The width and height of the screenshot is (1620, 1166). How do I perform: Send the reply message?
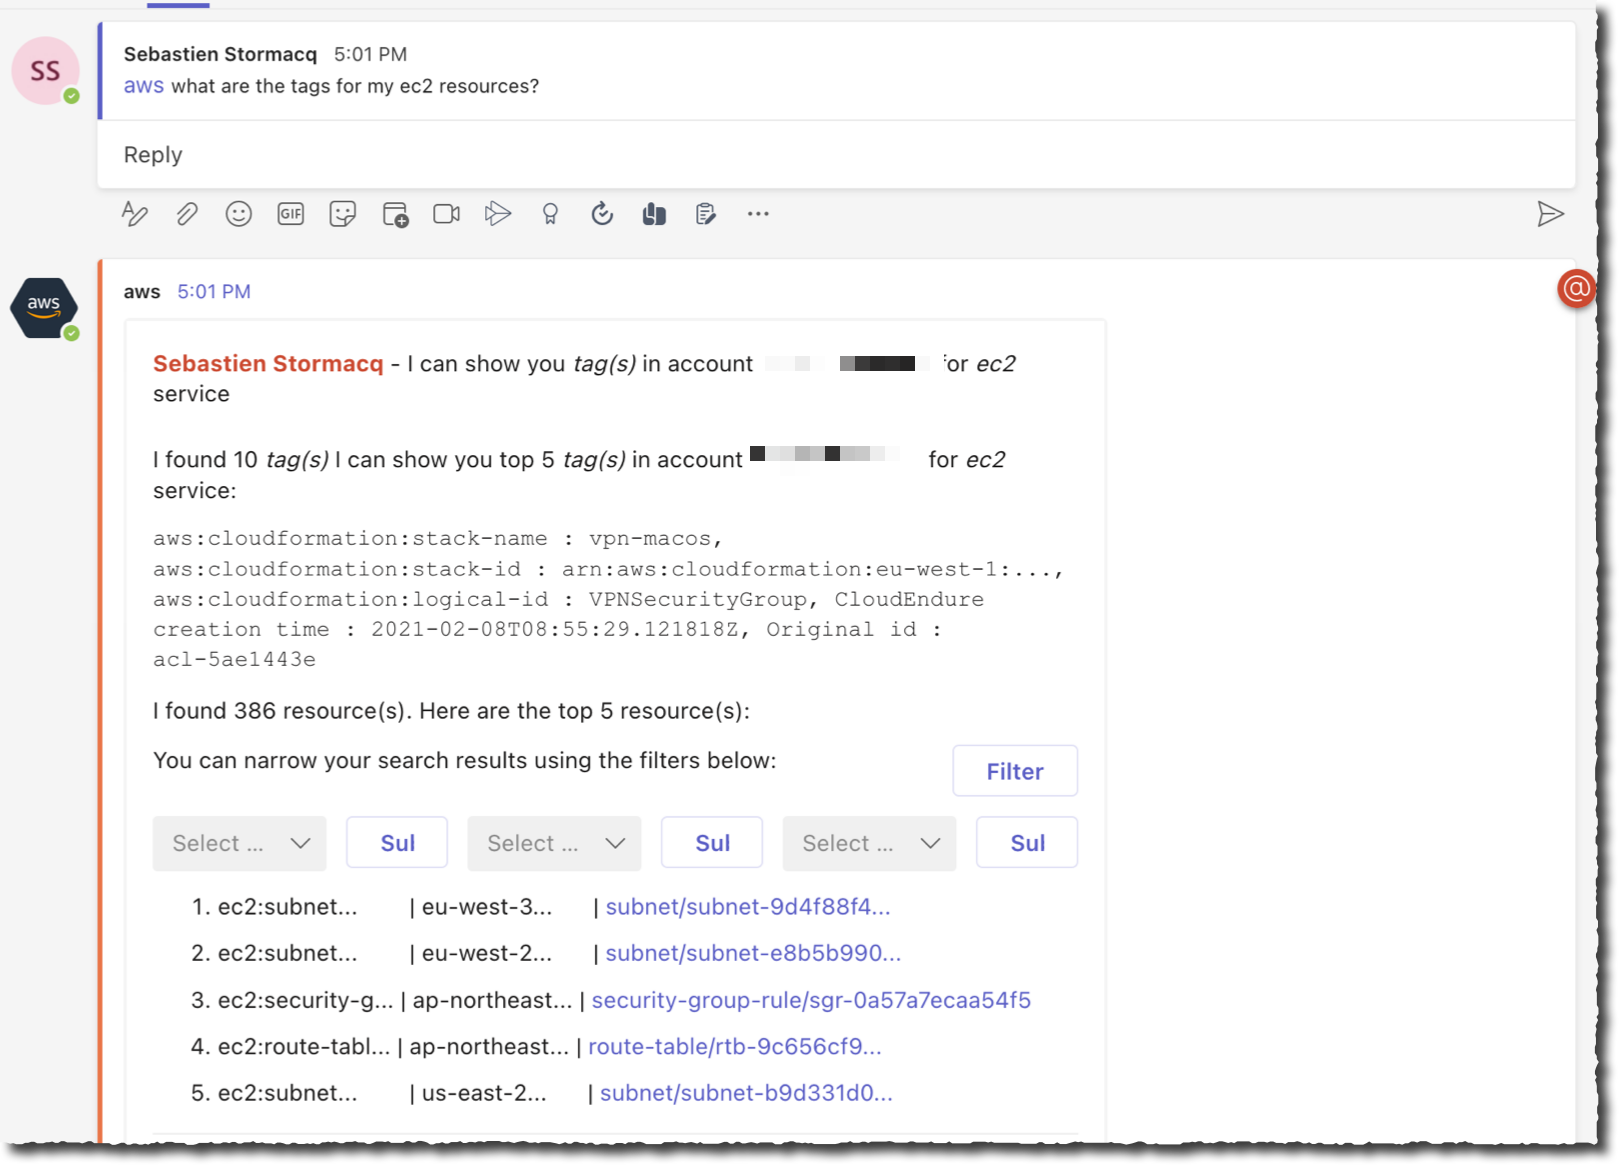[1551, 213]
